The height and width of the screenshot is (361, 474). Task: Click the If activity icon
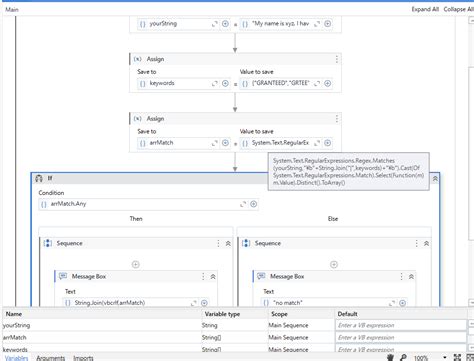coord(39,178)
